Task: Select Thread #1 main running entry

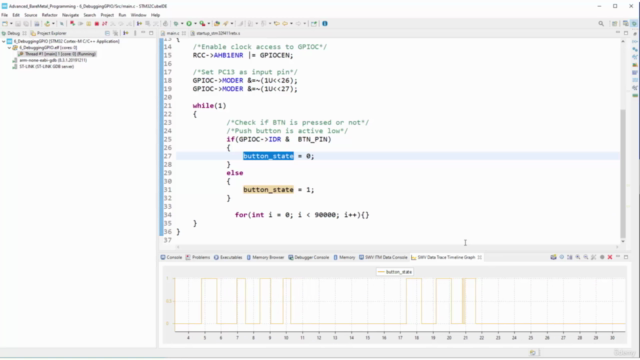Action: [57, 54]
